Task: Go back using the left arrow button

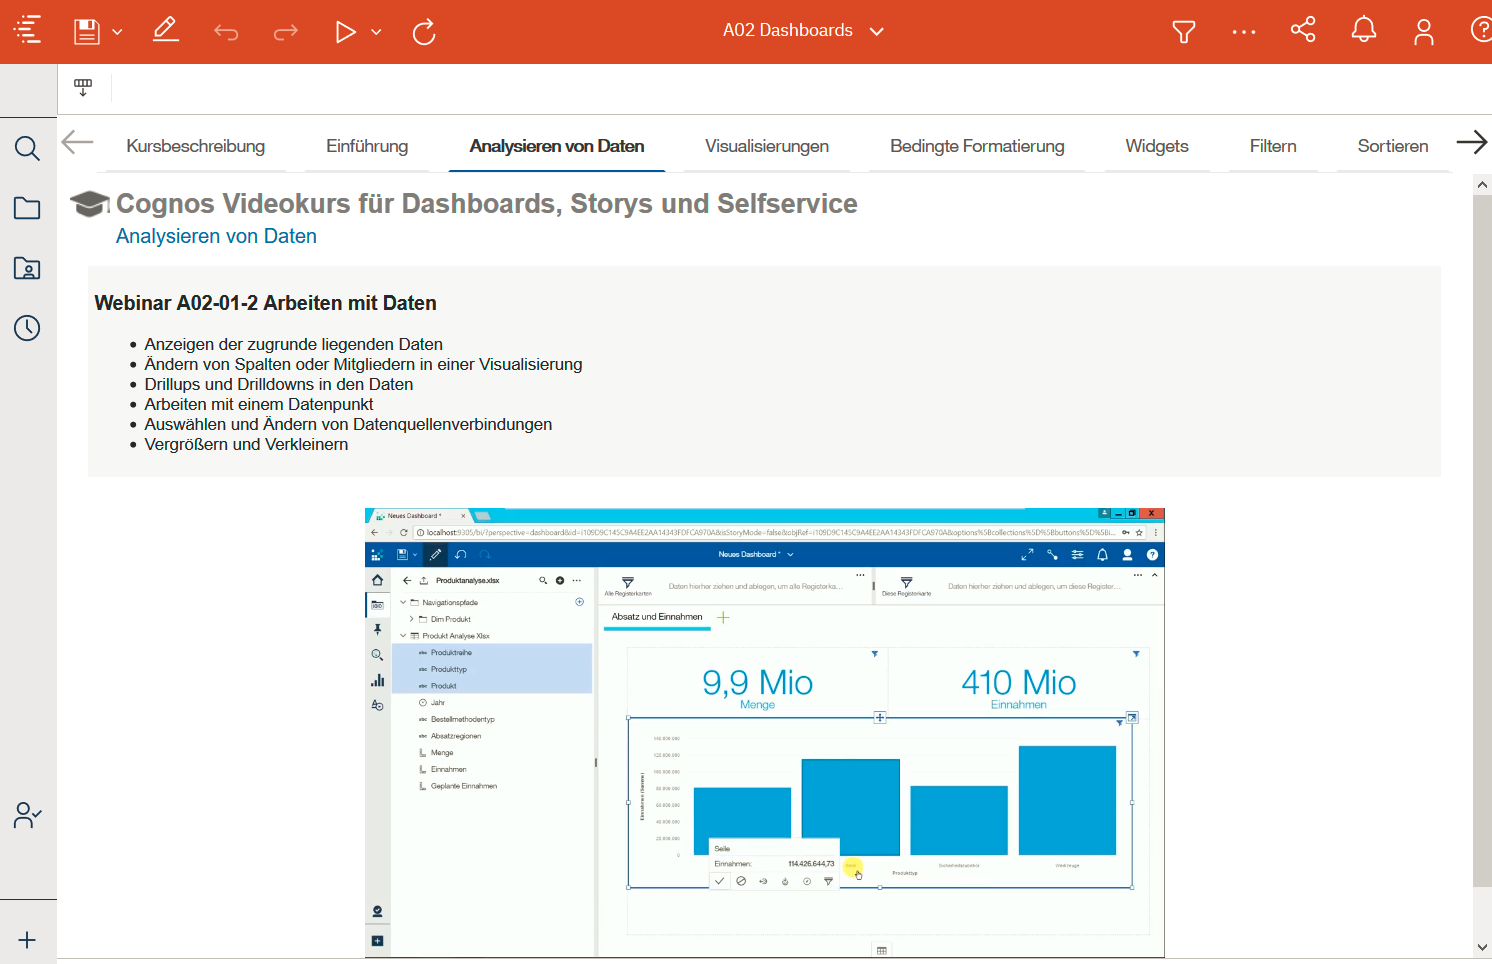Action: coord(77,142)
